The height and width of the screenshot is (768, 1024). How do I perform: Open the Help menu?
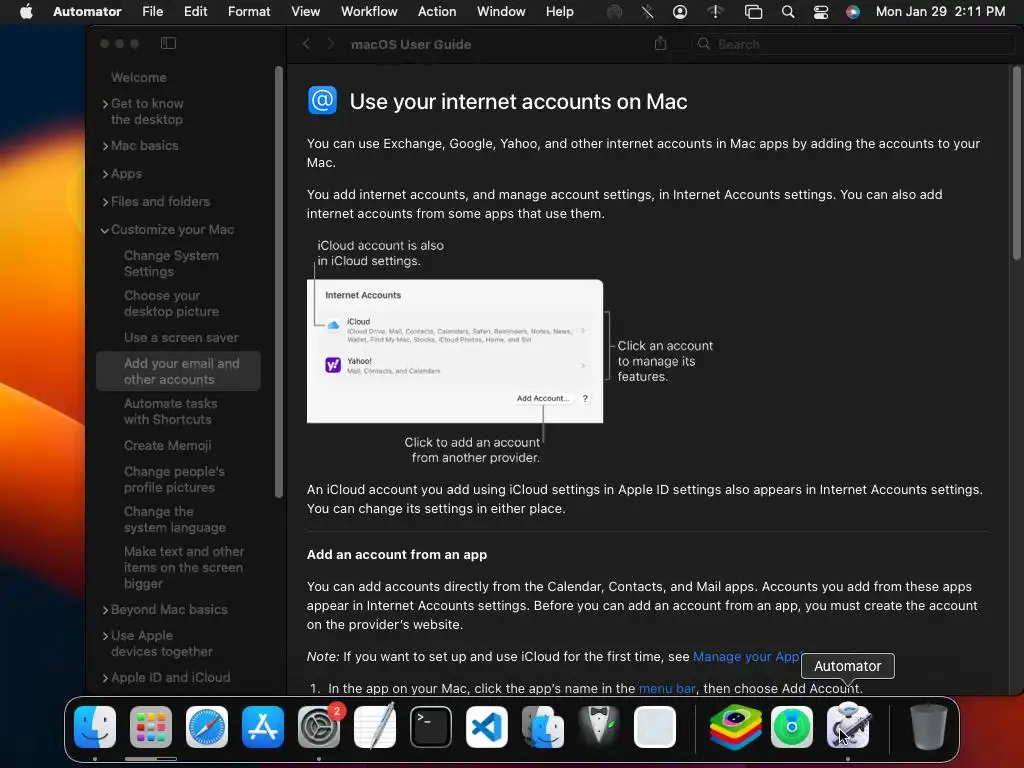tap(560, 11)
